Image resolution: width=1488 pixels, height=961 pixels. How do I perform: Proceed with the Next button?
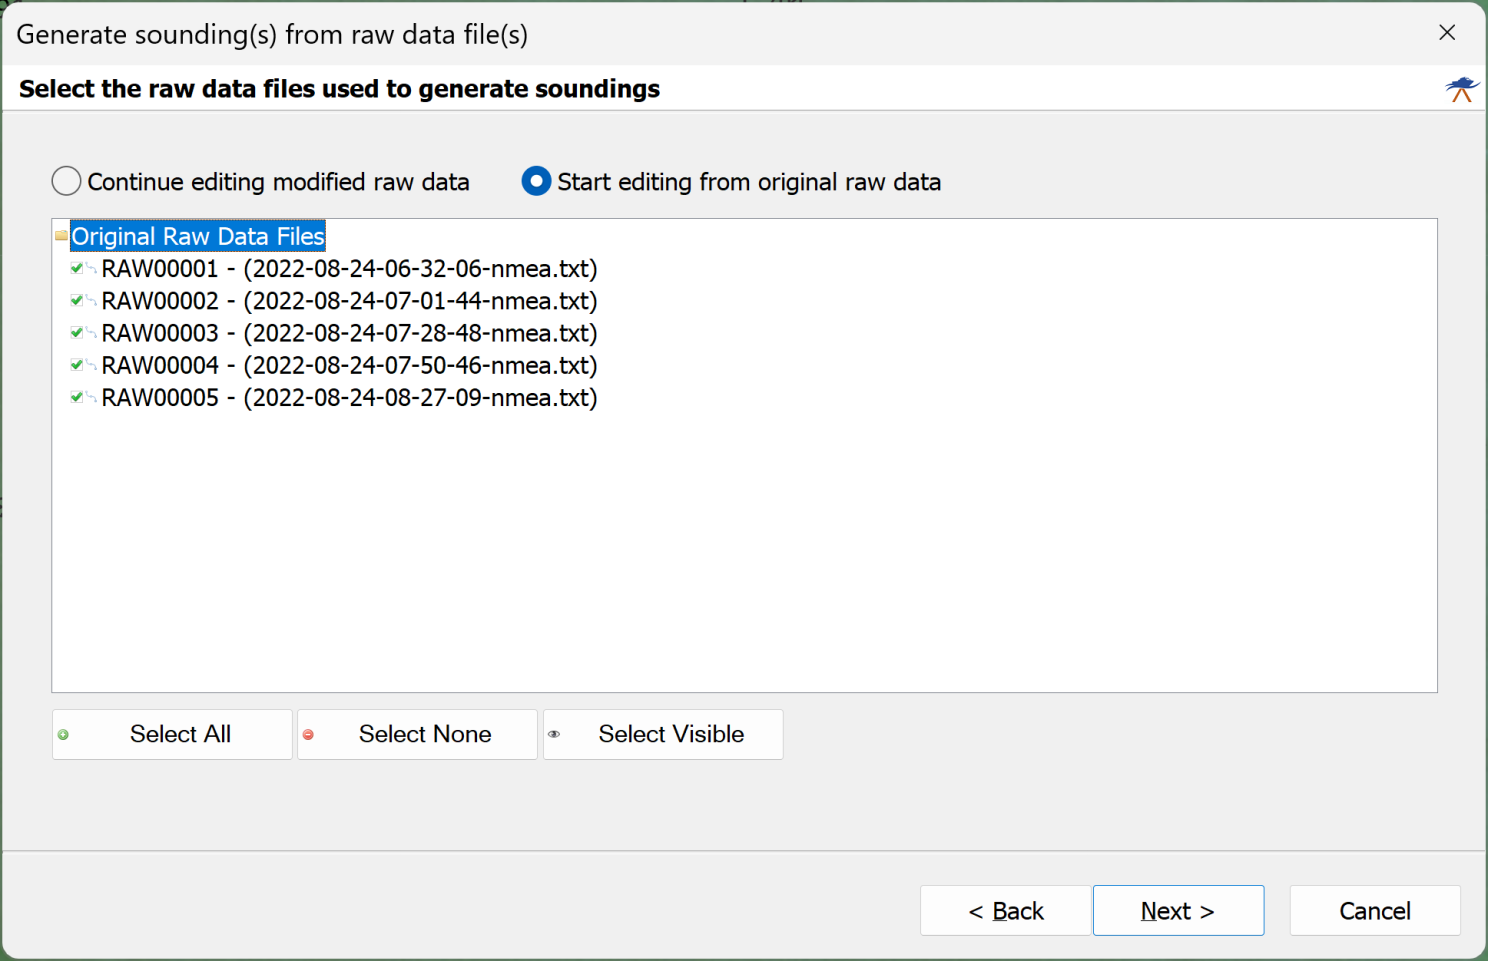(x=1178, y=910)
